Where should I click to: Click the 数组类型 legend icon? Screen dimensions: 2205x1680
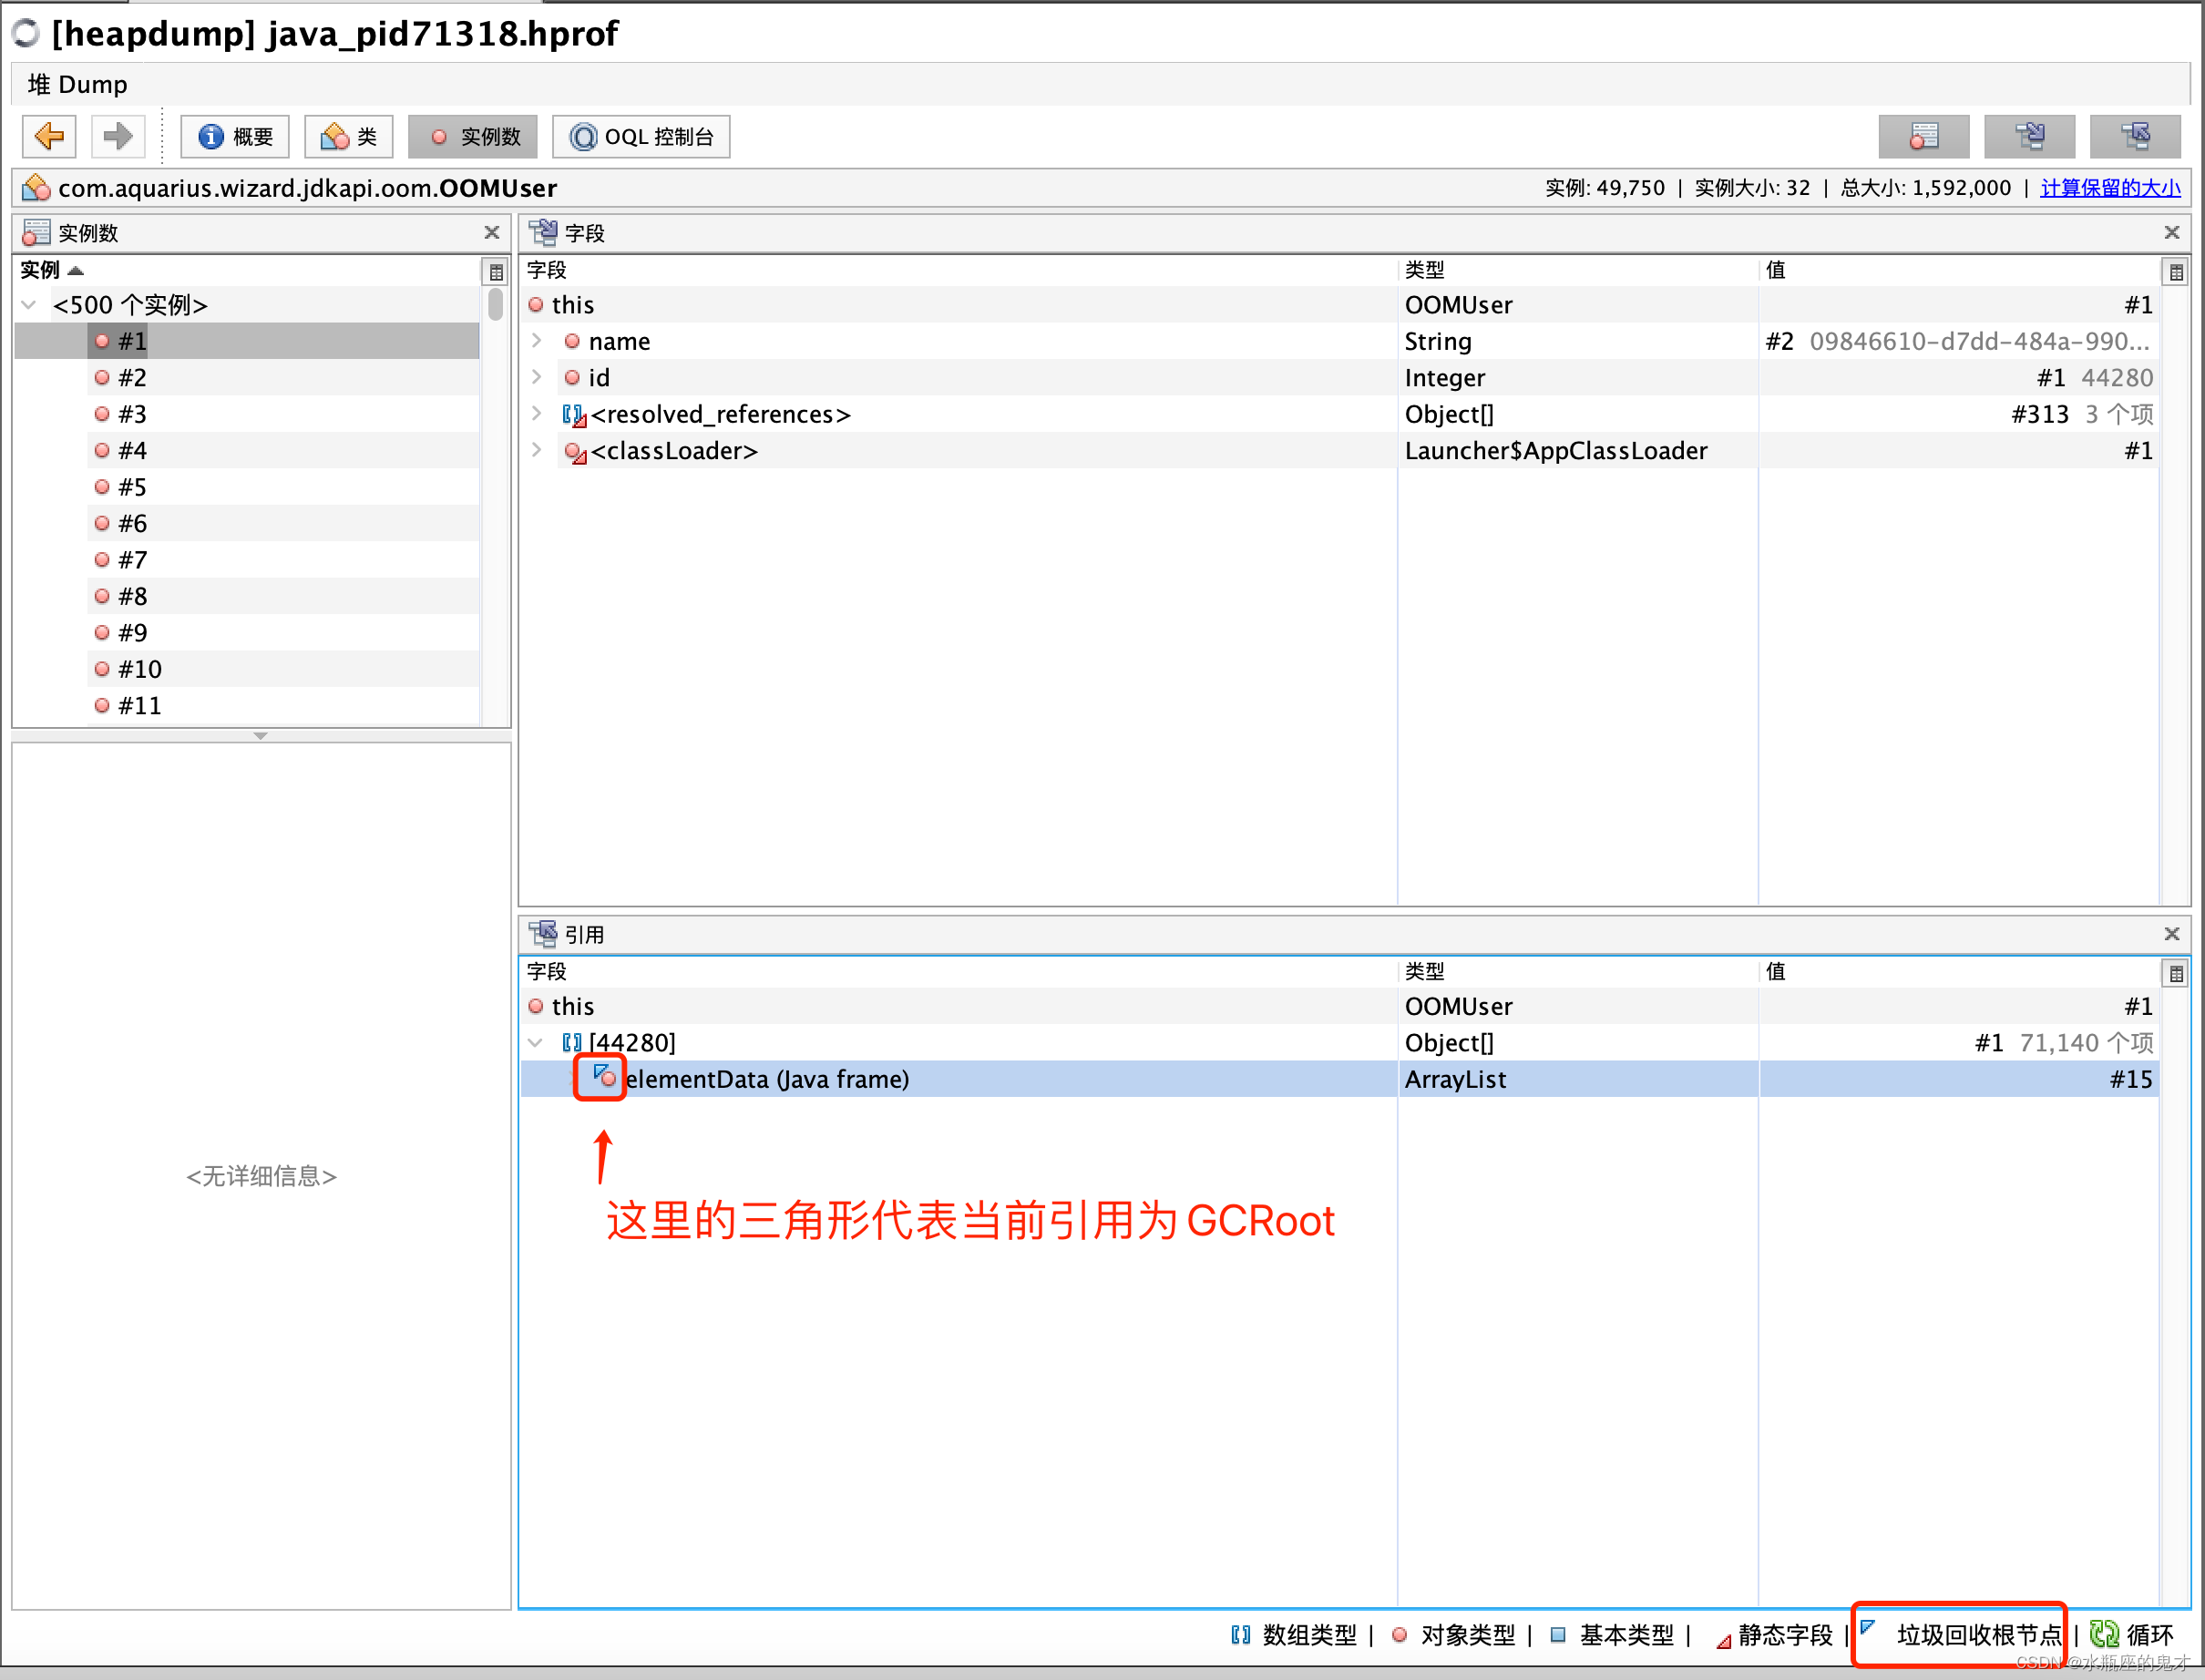(x=1241, y=1635)
